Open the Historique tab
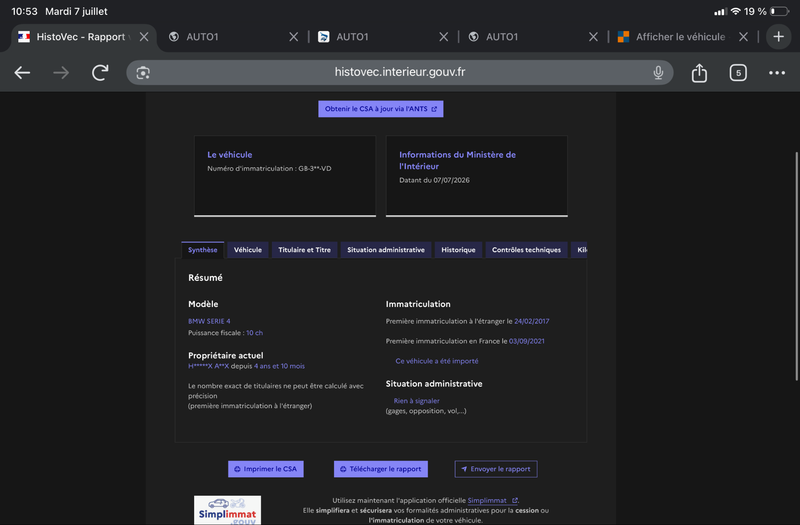This screenshot has height=525, width=800. point(458,250)
